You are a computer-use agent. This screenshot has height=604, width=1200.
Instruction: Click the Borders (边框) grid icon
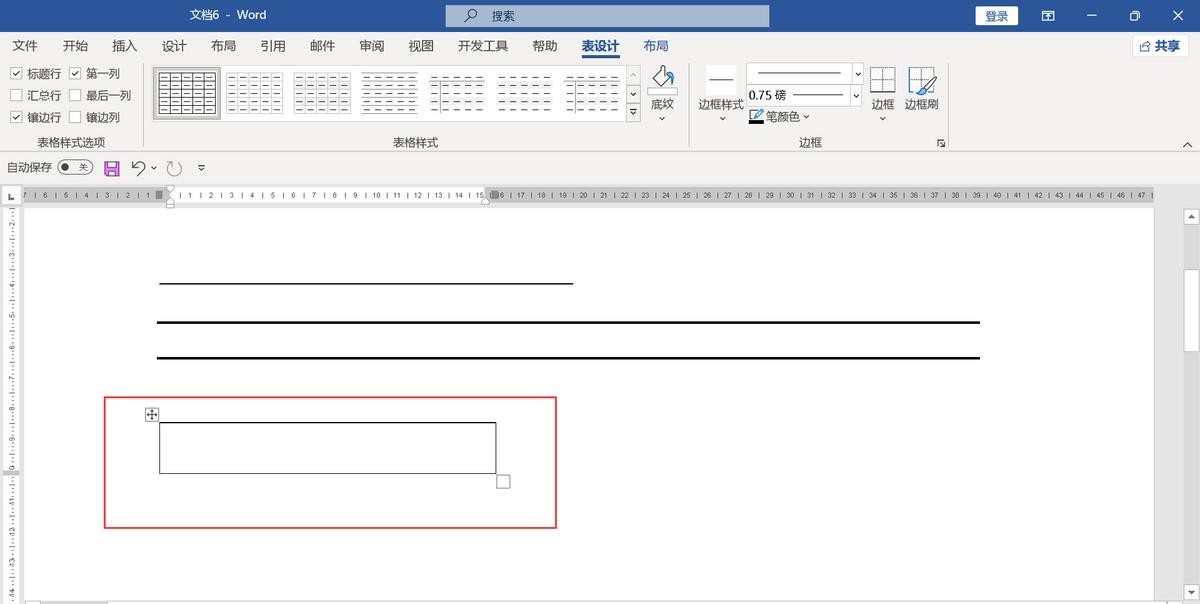coord(882,81)
